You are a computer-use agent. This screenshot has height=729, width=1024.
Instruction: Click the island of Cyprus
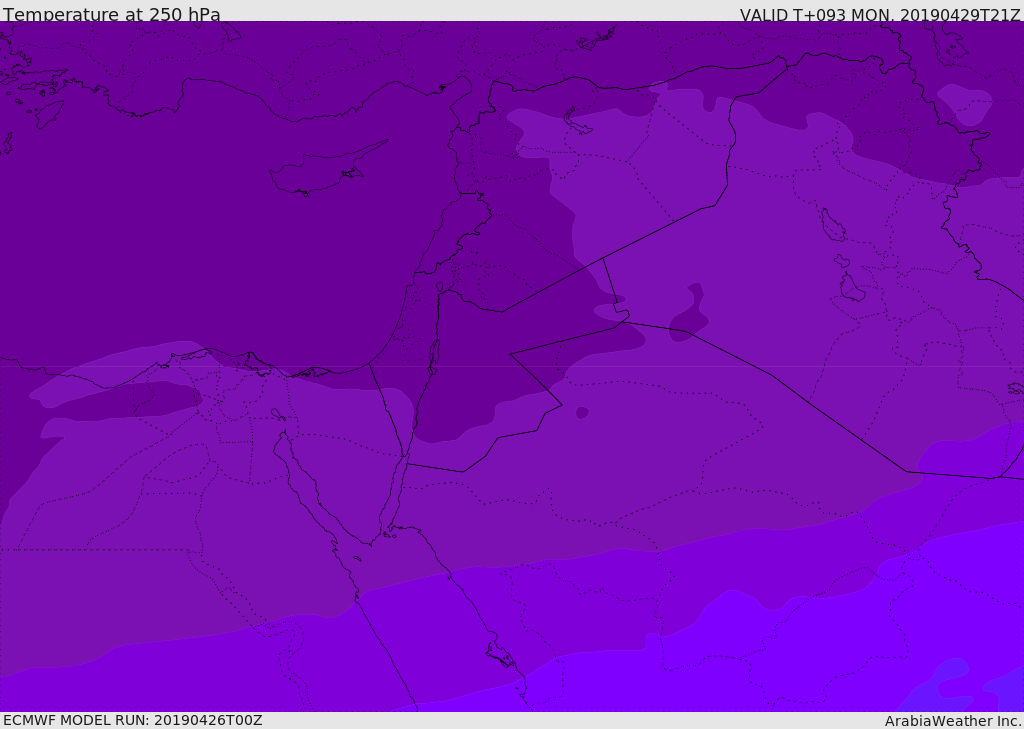coord(327,169)
